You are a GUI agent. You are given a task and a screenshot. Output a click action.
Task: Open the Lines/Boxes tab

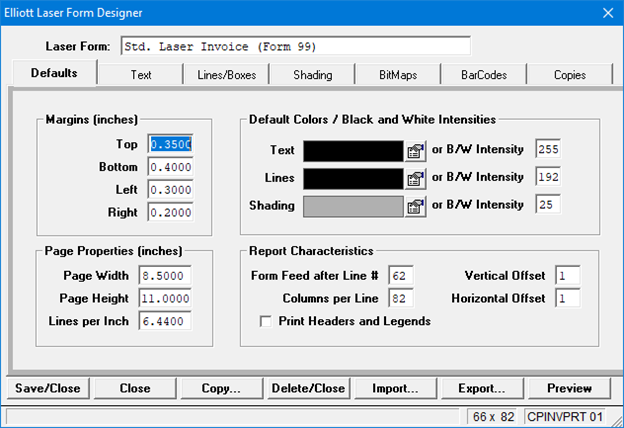coord(226,75)
